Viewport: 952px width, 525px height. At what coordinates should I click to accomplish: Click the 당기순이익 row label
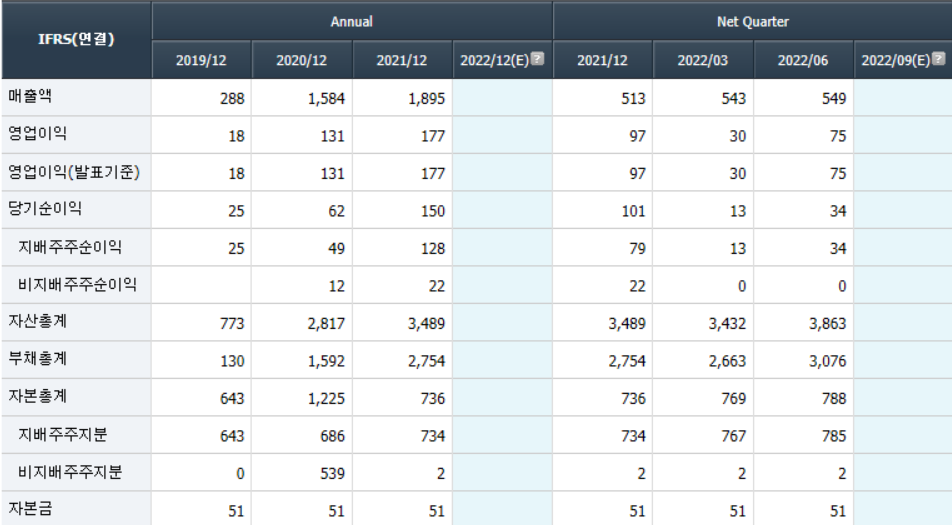coord(45,209)
